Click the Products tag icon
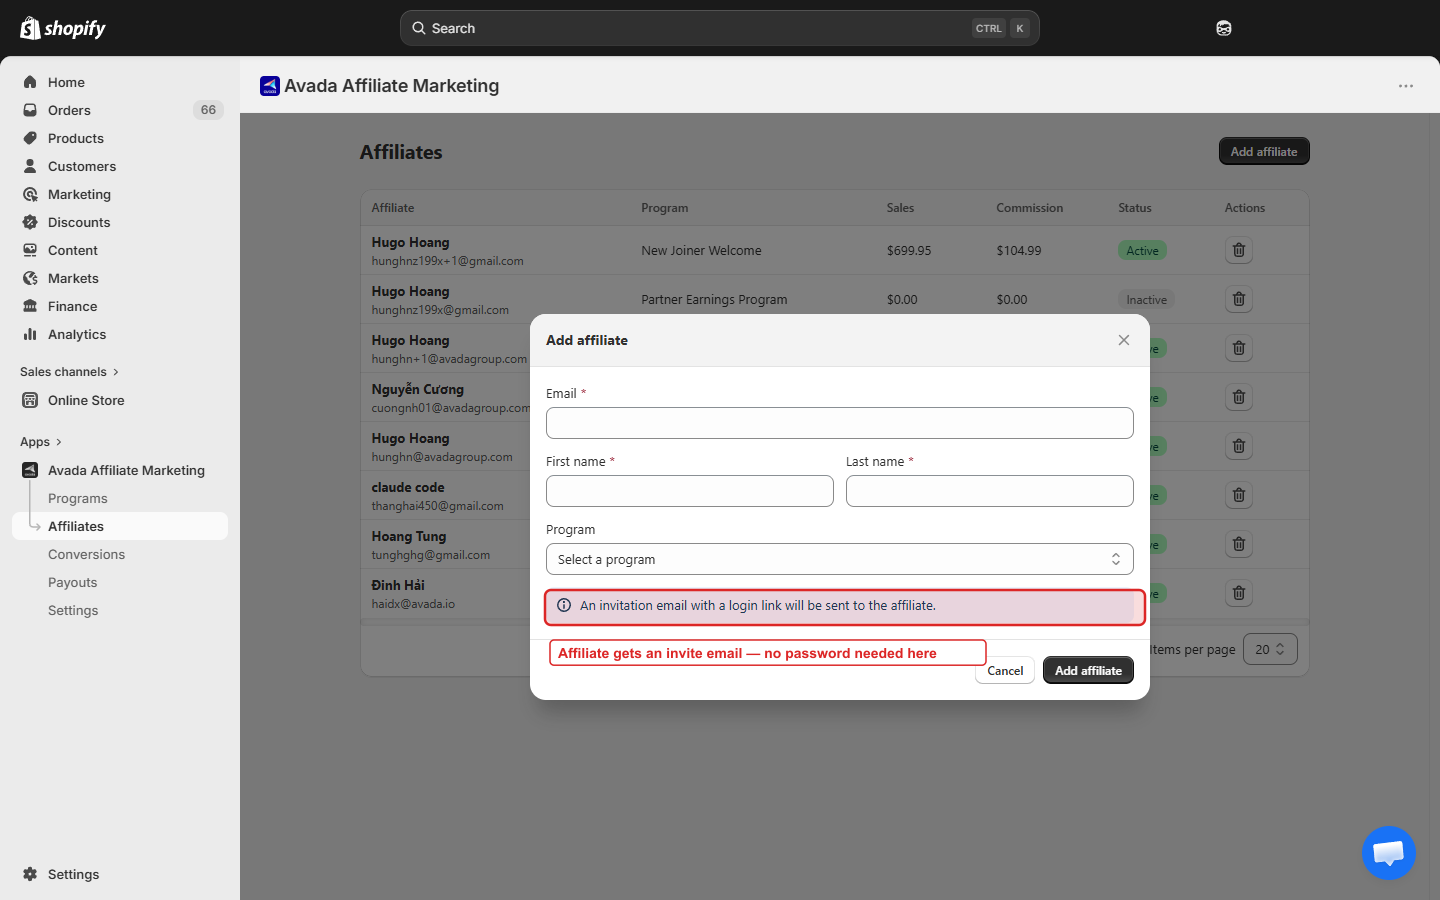Screen dimensions: 1440x900 coord(30,138)
